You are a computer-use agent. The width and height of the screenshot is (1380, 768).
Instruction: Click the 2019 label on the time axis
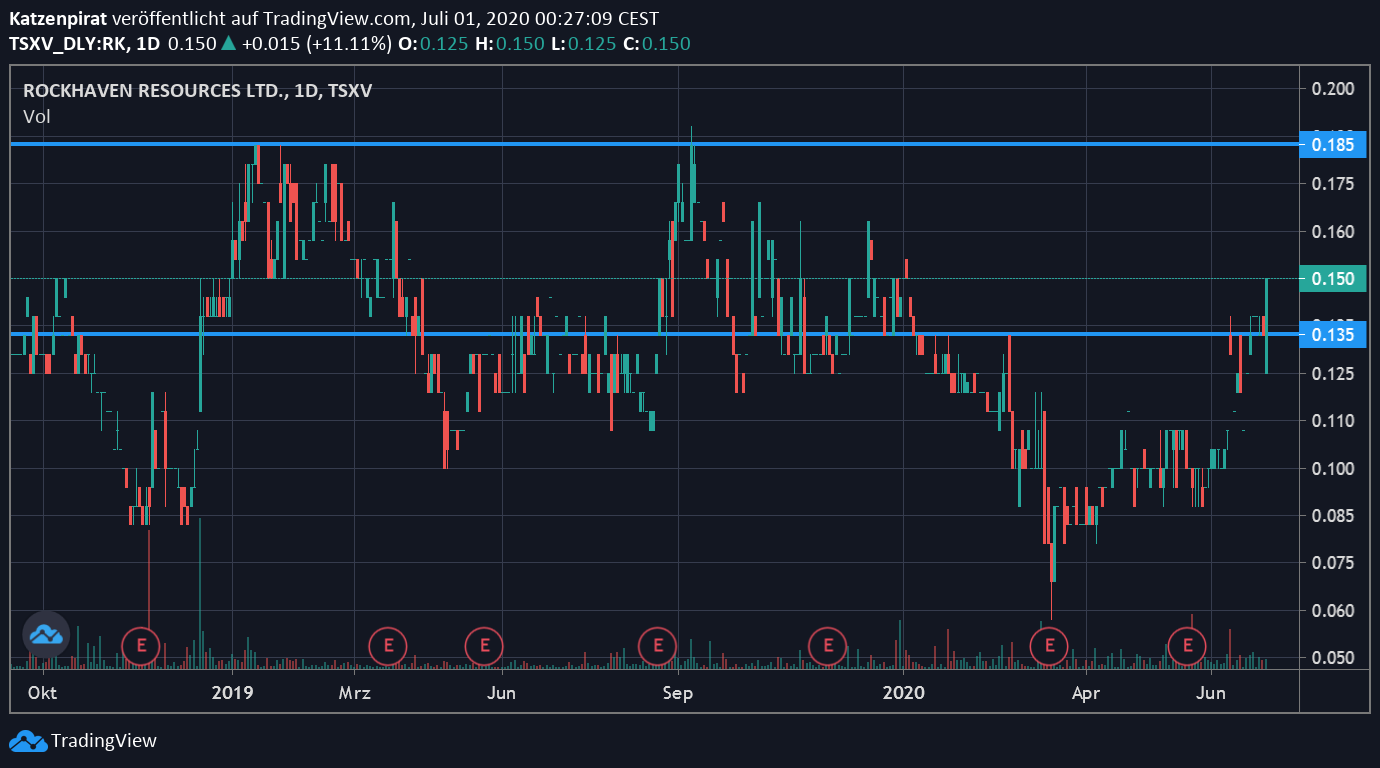click(x=232, y=693)
